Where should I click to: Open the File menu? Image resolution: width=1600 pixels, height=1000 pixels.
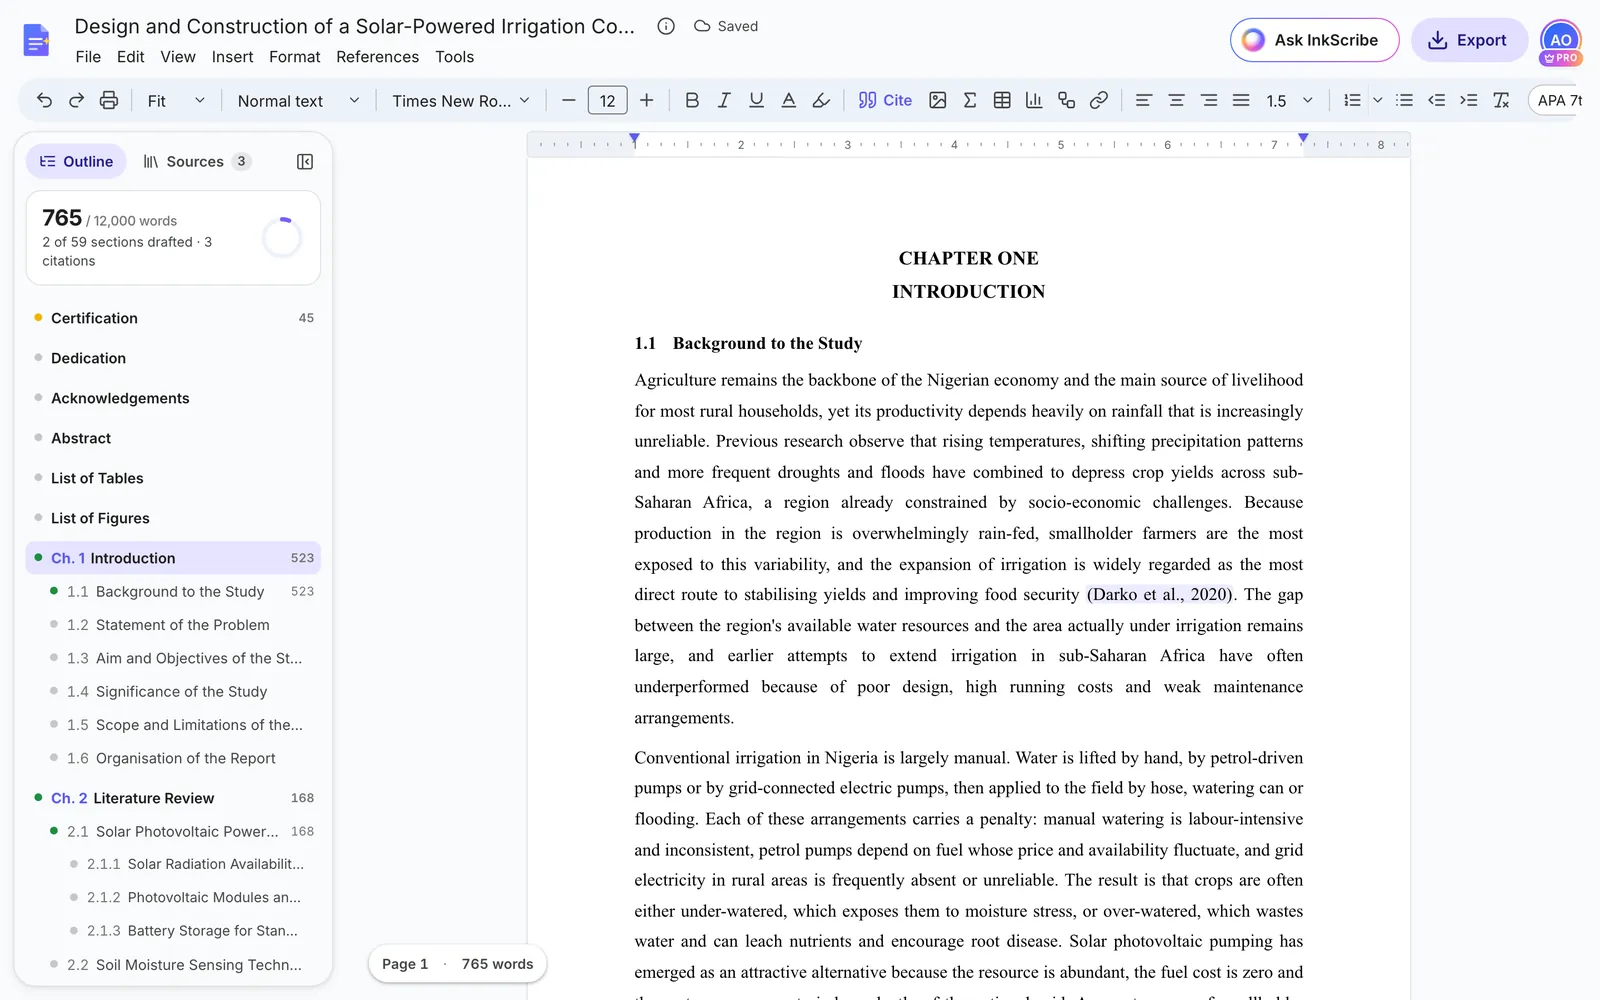click(88, 57)
